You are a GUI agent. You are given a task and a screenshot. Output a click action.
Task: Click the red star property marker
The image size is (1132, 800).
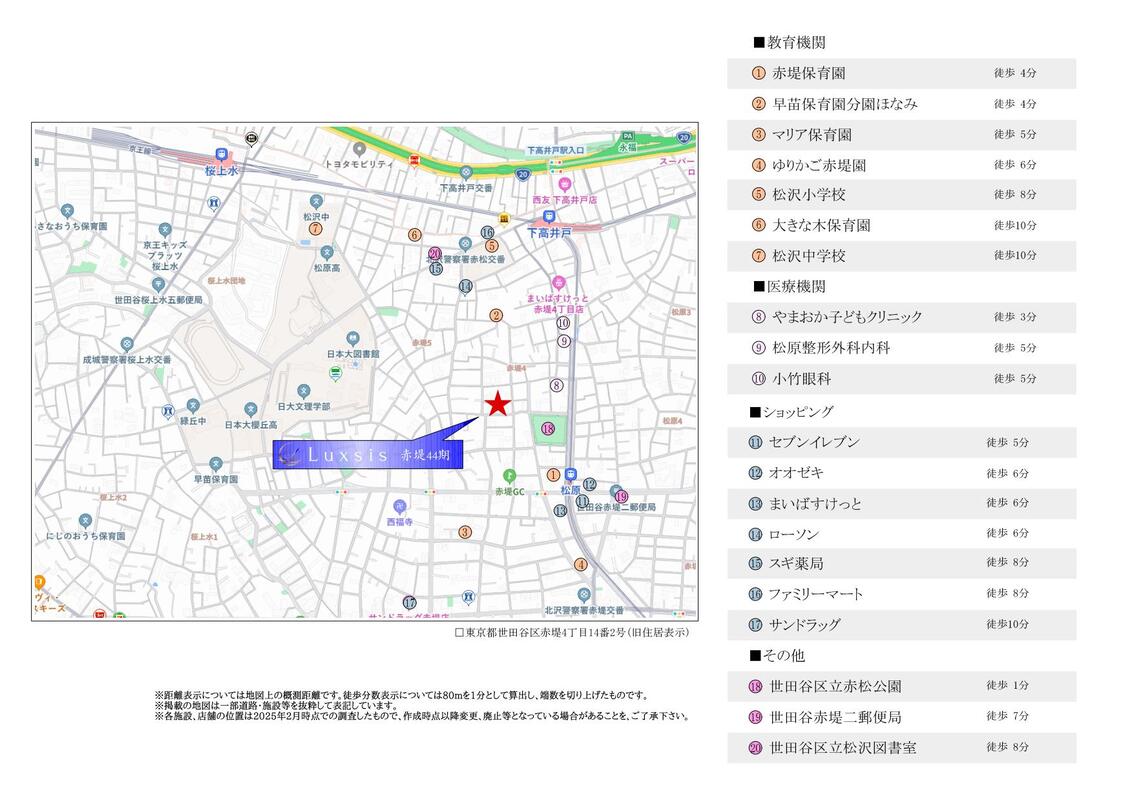(498, 404)
